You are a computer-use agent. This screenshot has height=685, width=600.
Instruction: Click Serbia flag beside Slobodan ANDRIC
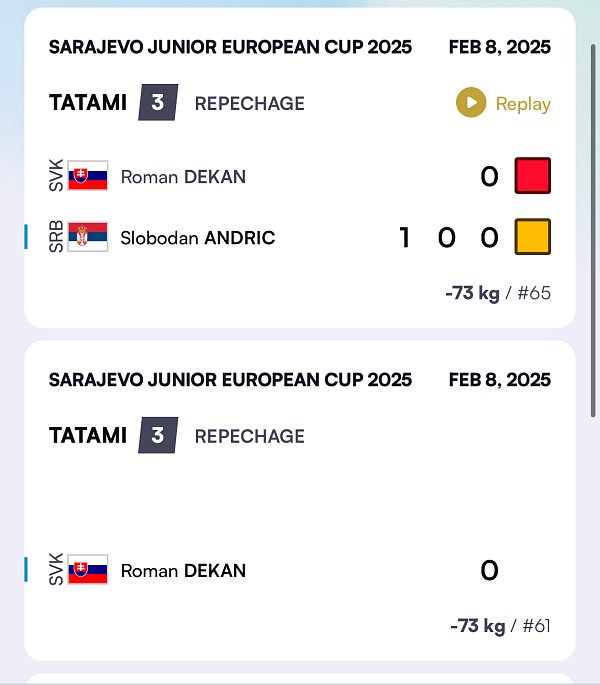coord(88,237)
